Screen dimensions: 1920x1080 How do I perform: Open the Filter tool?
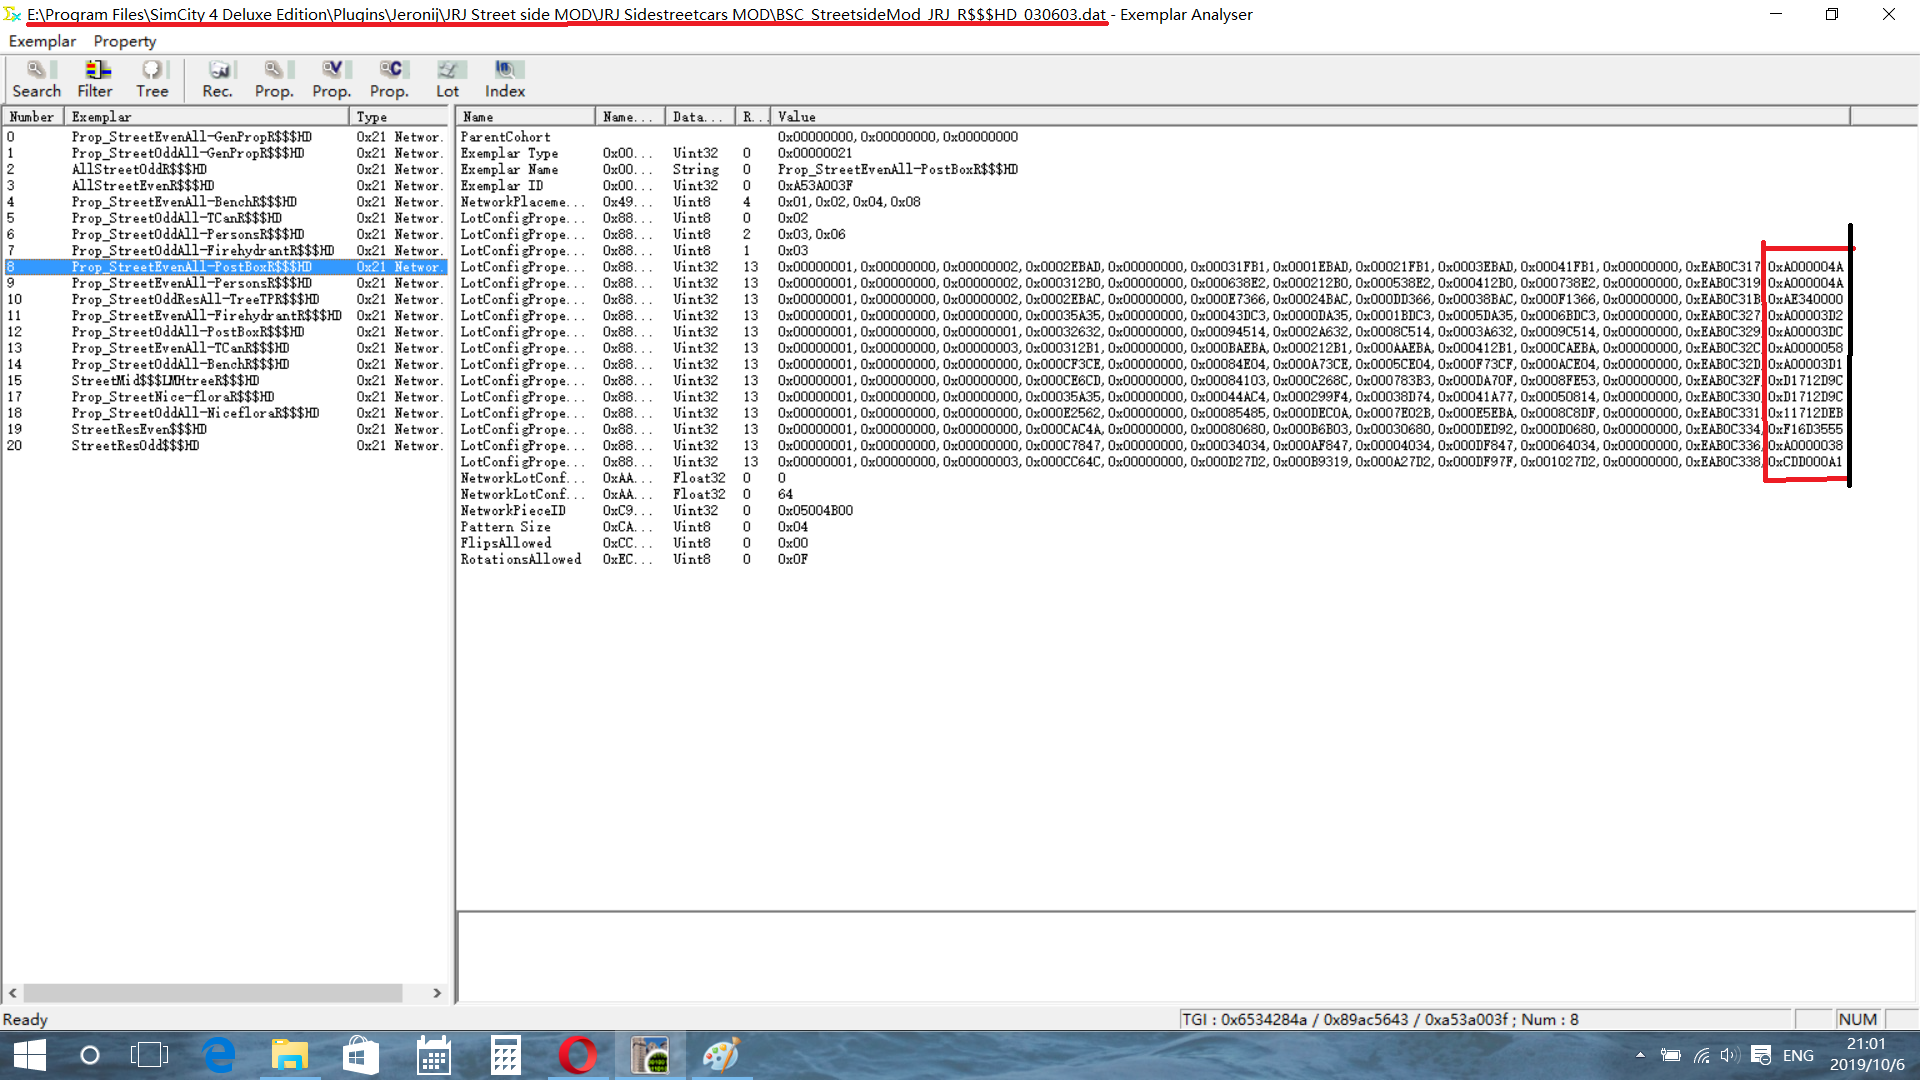[x=95, y=79]
